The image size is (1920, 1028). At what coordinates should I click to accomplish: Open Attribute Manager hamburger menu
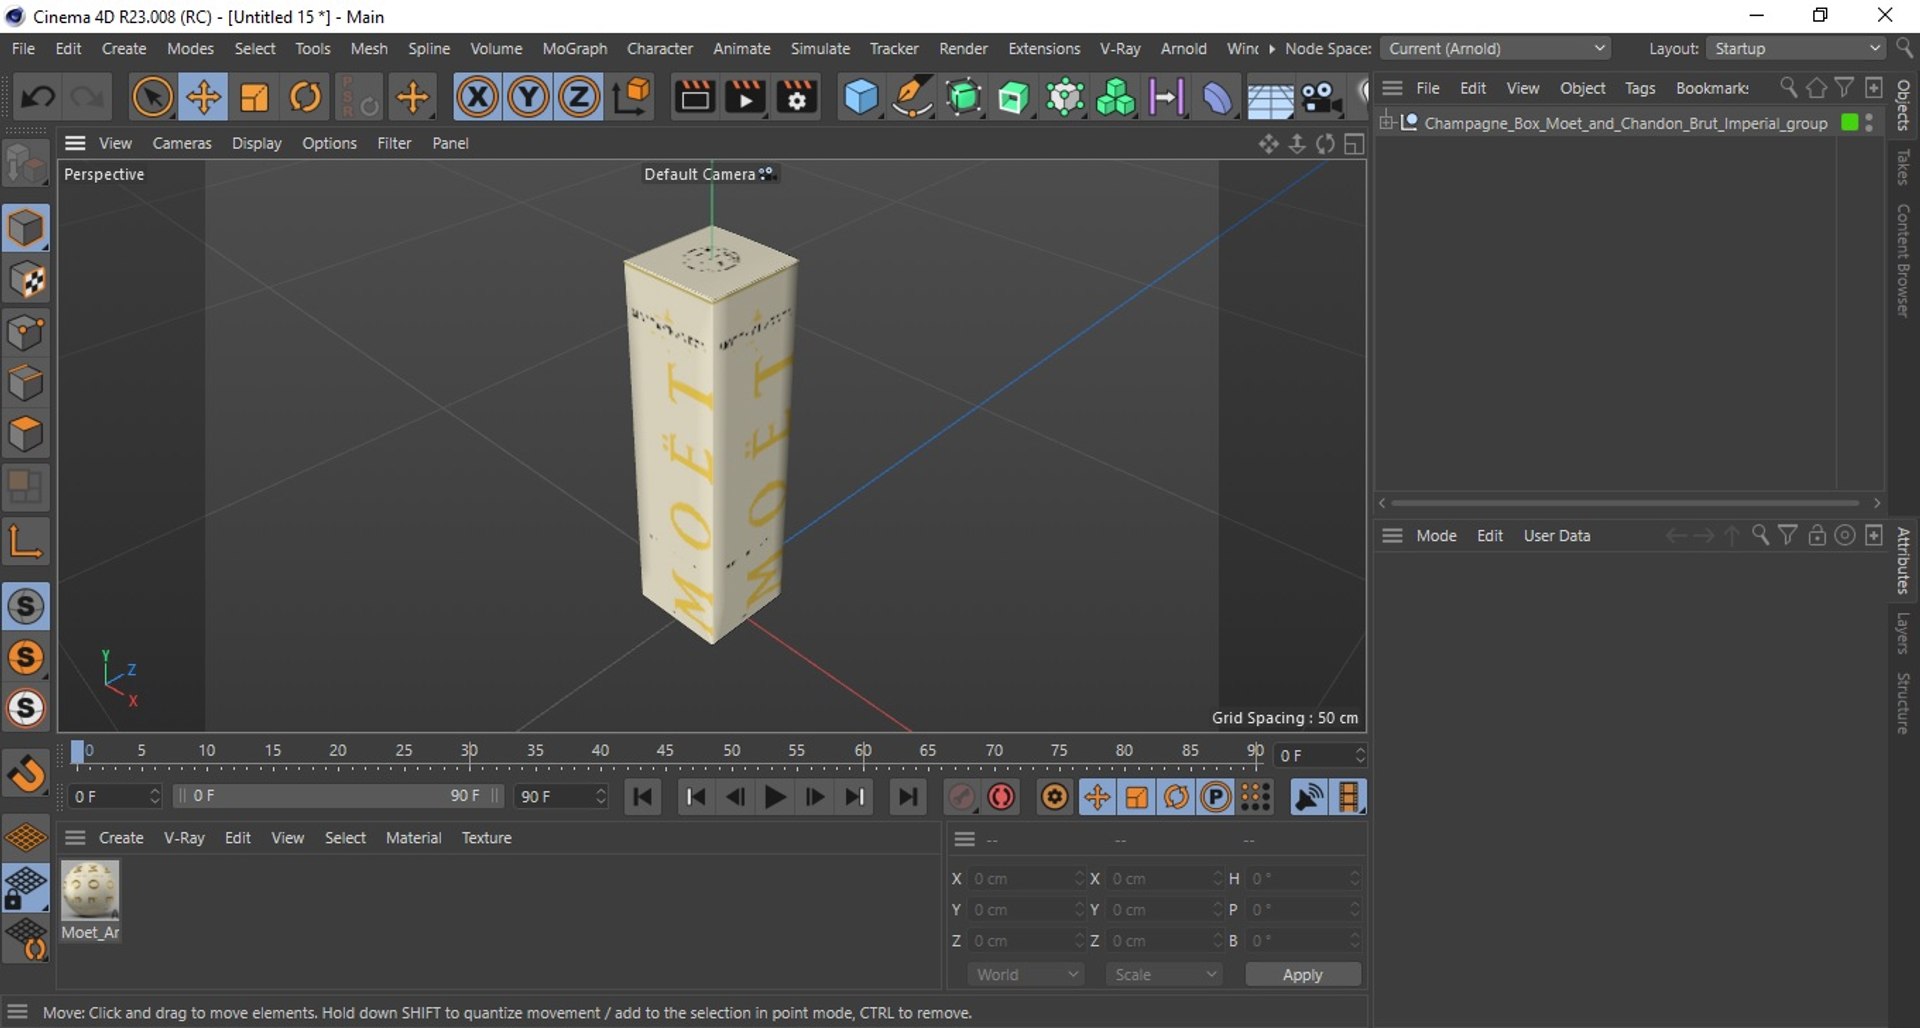pyautogui.click(x=1392, y=536)
